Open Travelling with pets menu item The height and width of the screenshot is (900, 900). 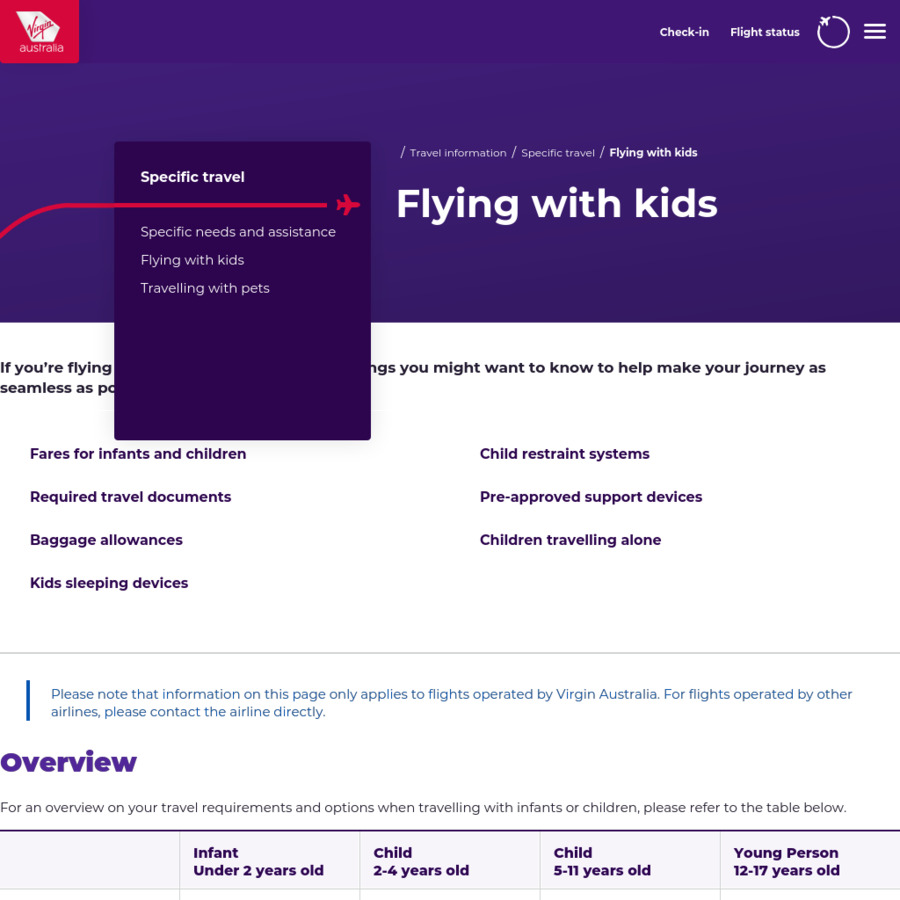205,288
